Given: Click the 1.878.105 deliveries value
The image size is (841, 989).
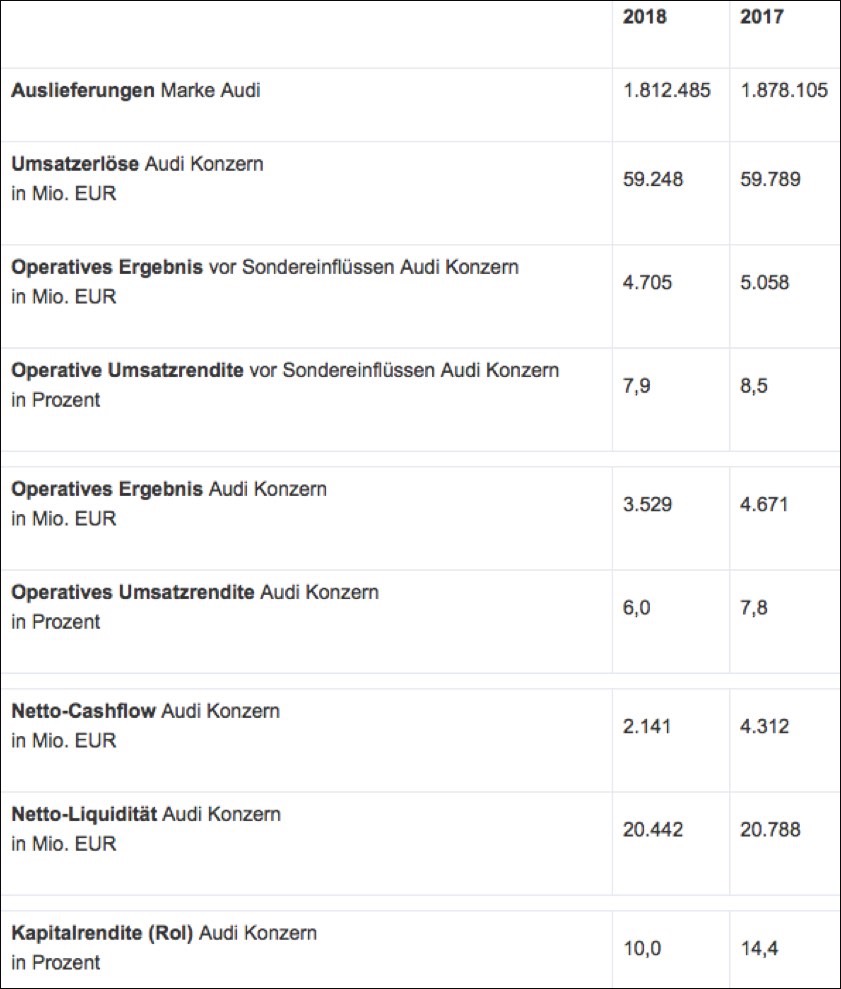Looking at the screenshot, I should pos(784,91).
